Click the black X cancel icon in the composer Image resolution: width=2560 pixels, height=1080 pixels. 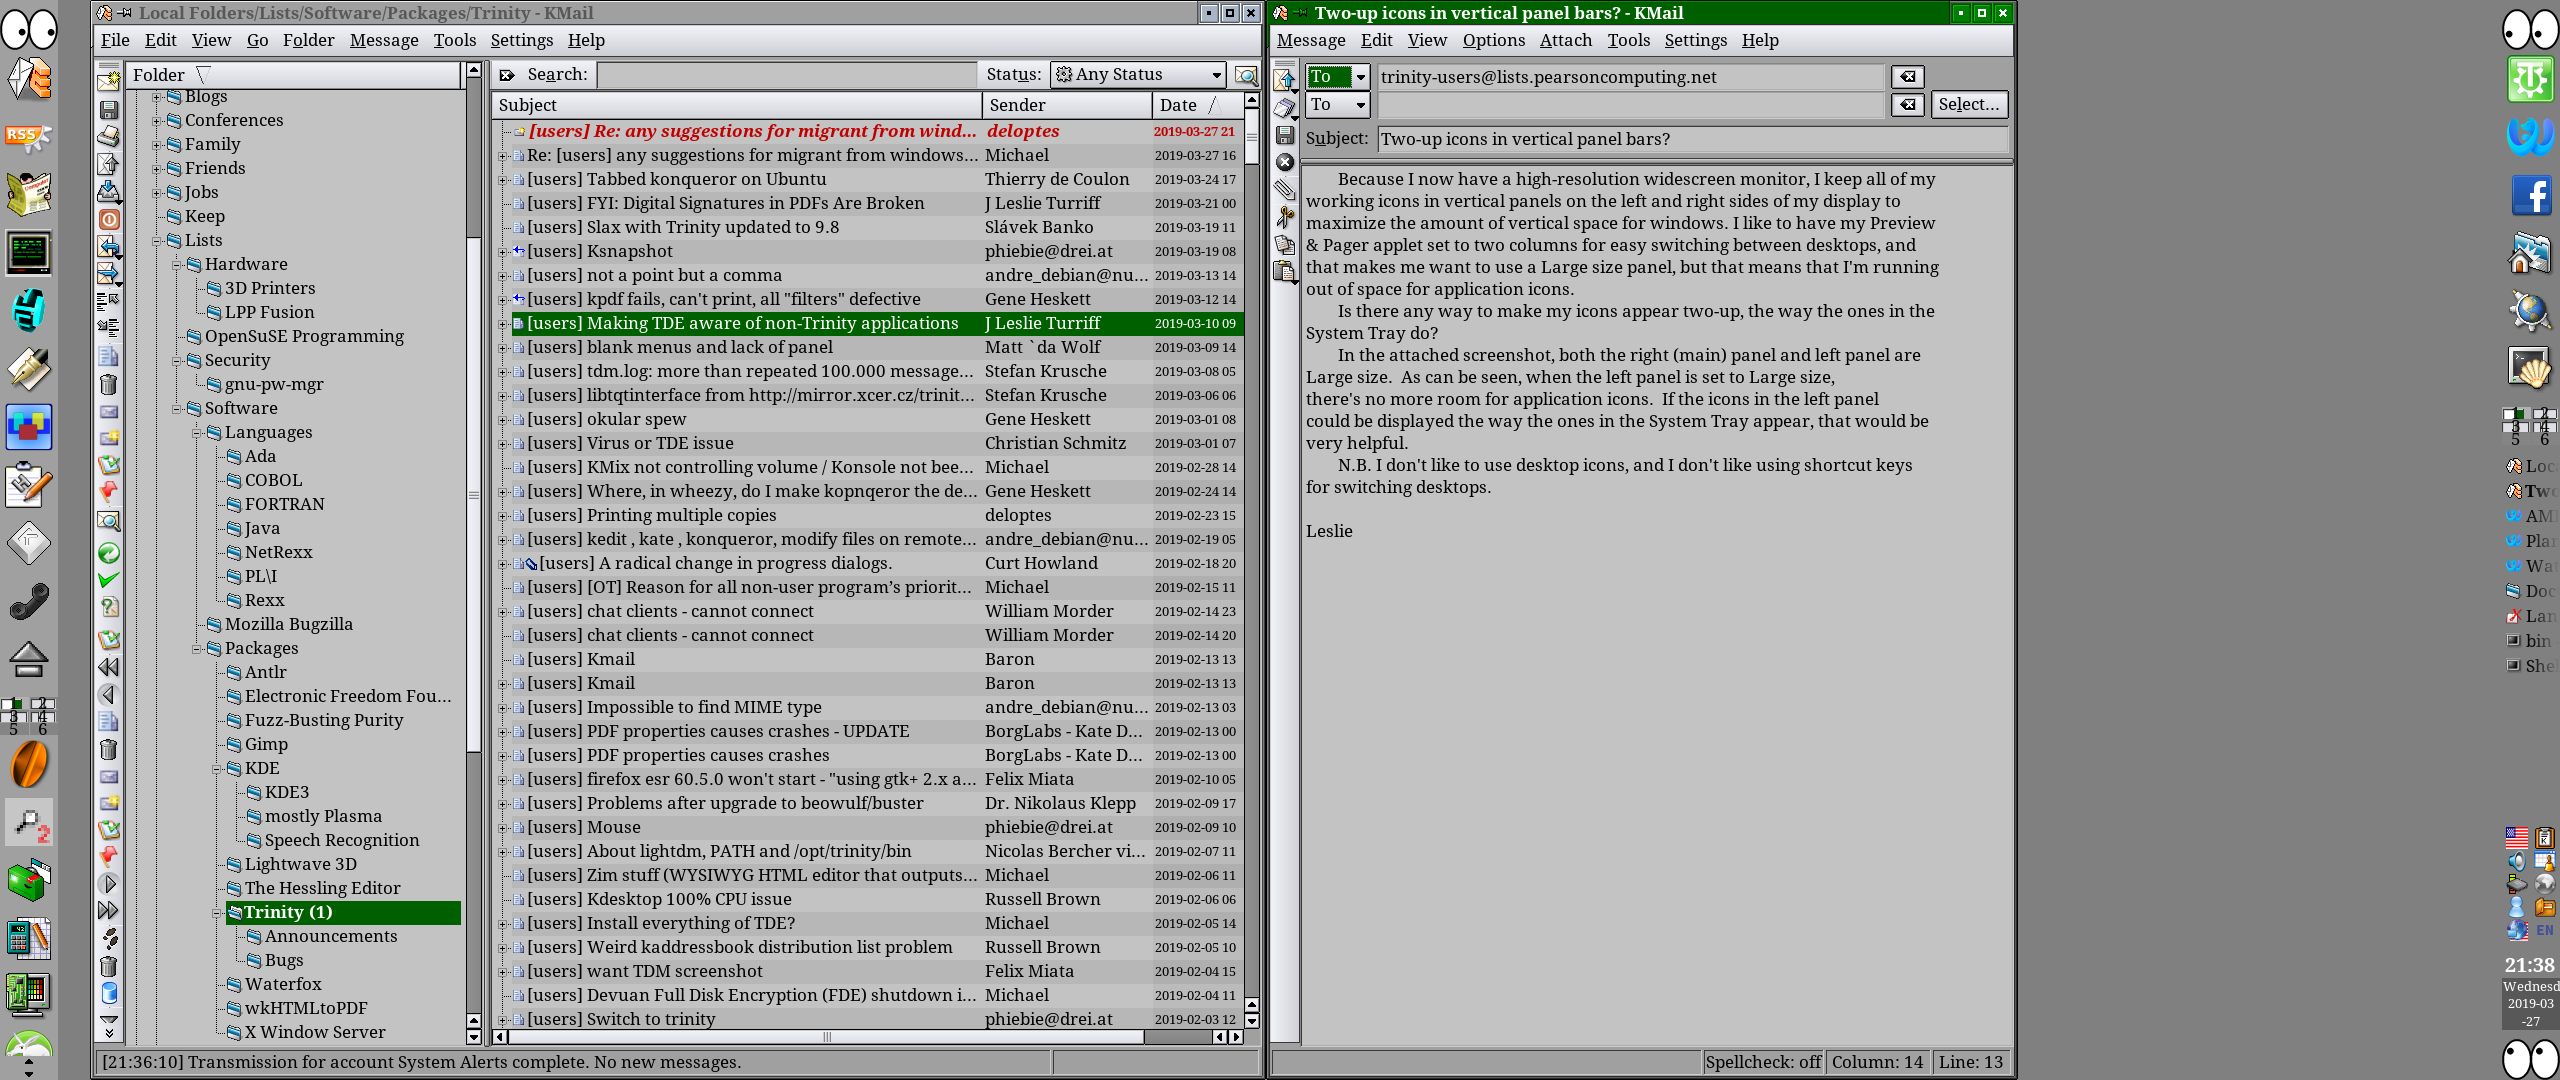pyautogui.click(x=1285, y=162)
